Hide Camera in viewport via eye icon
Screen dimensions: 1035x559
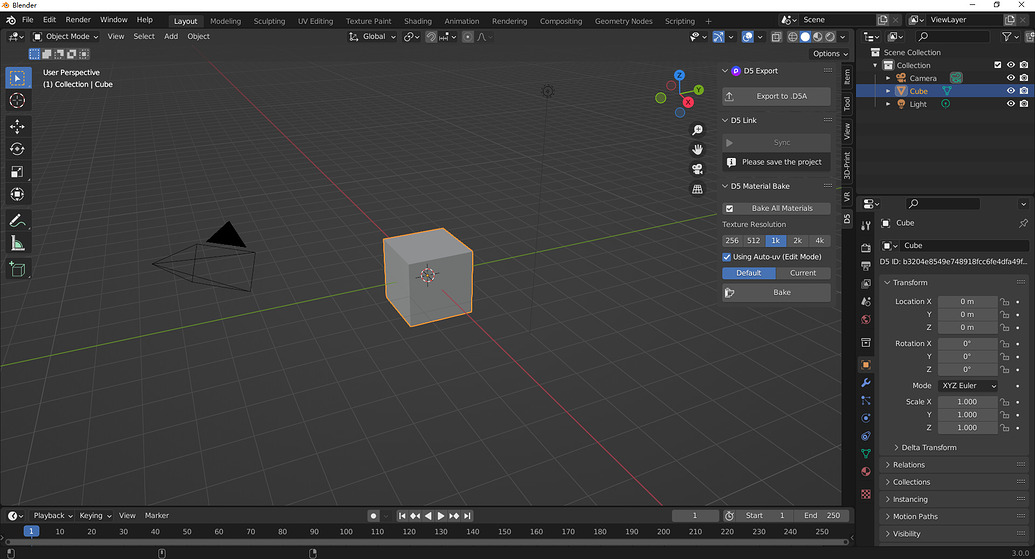[1011, 78]
